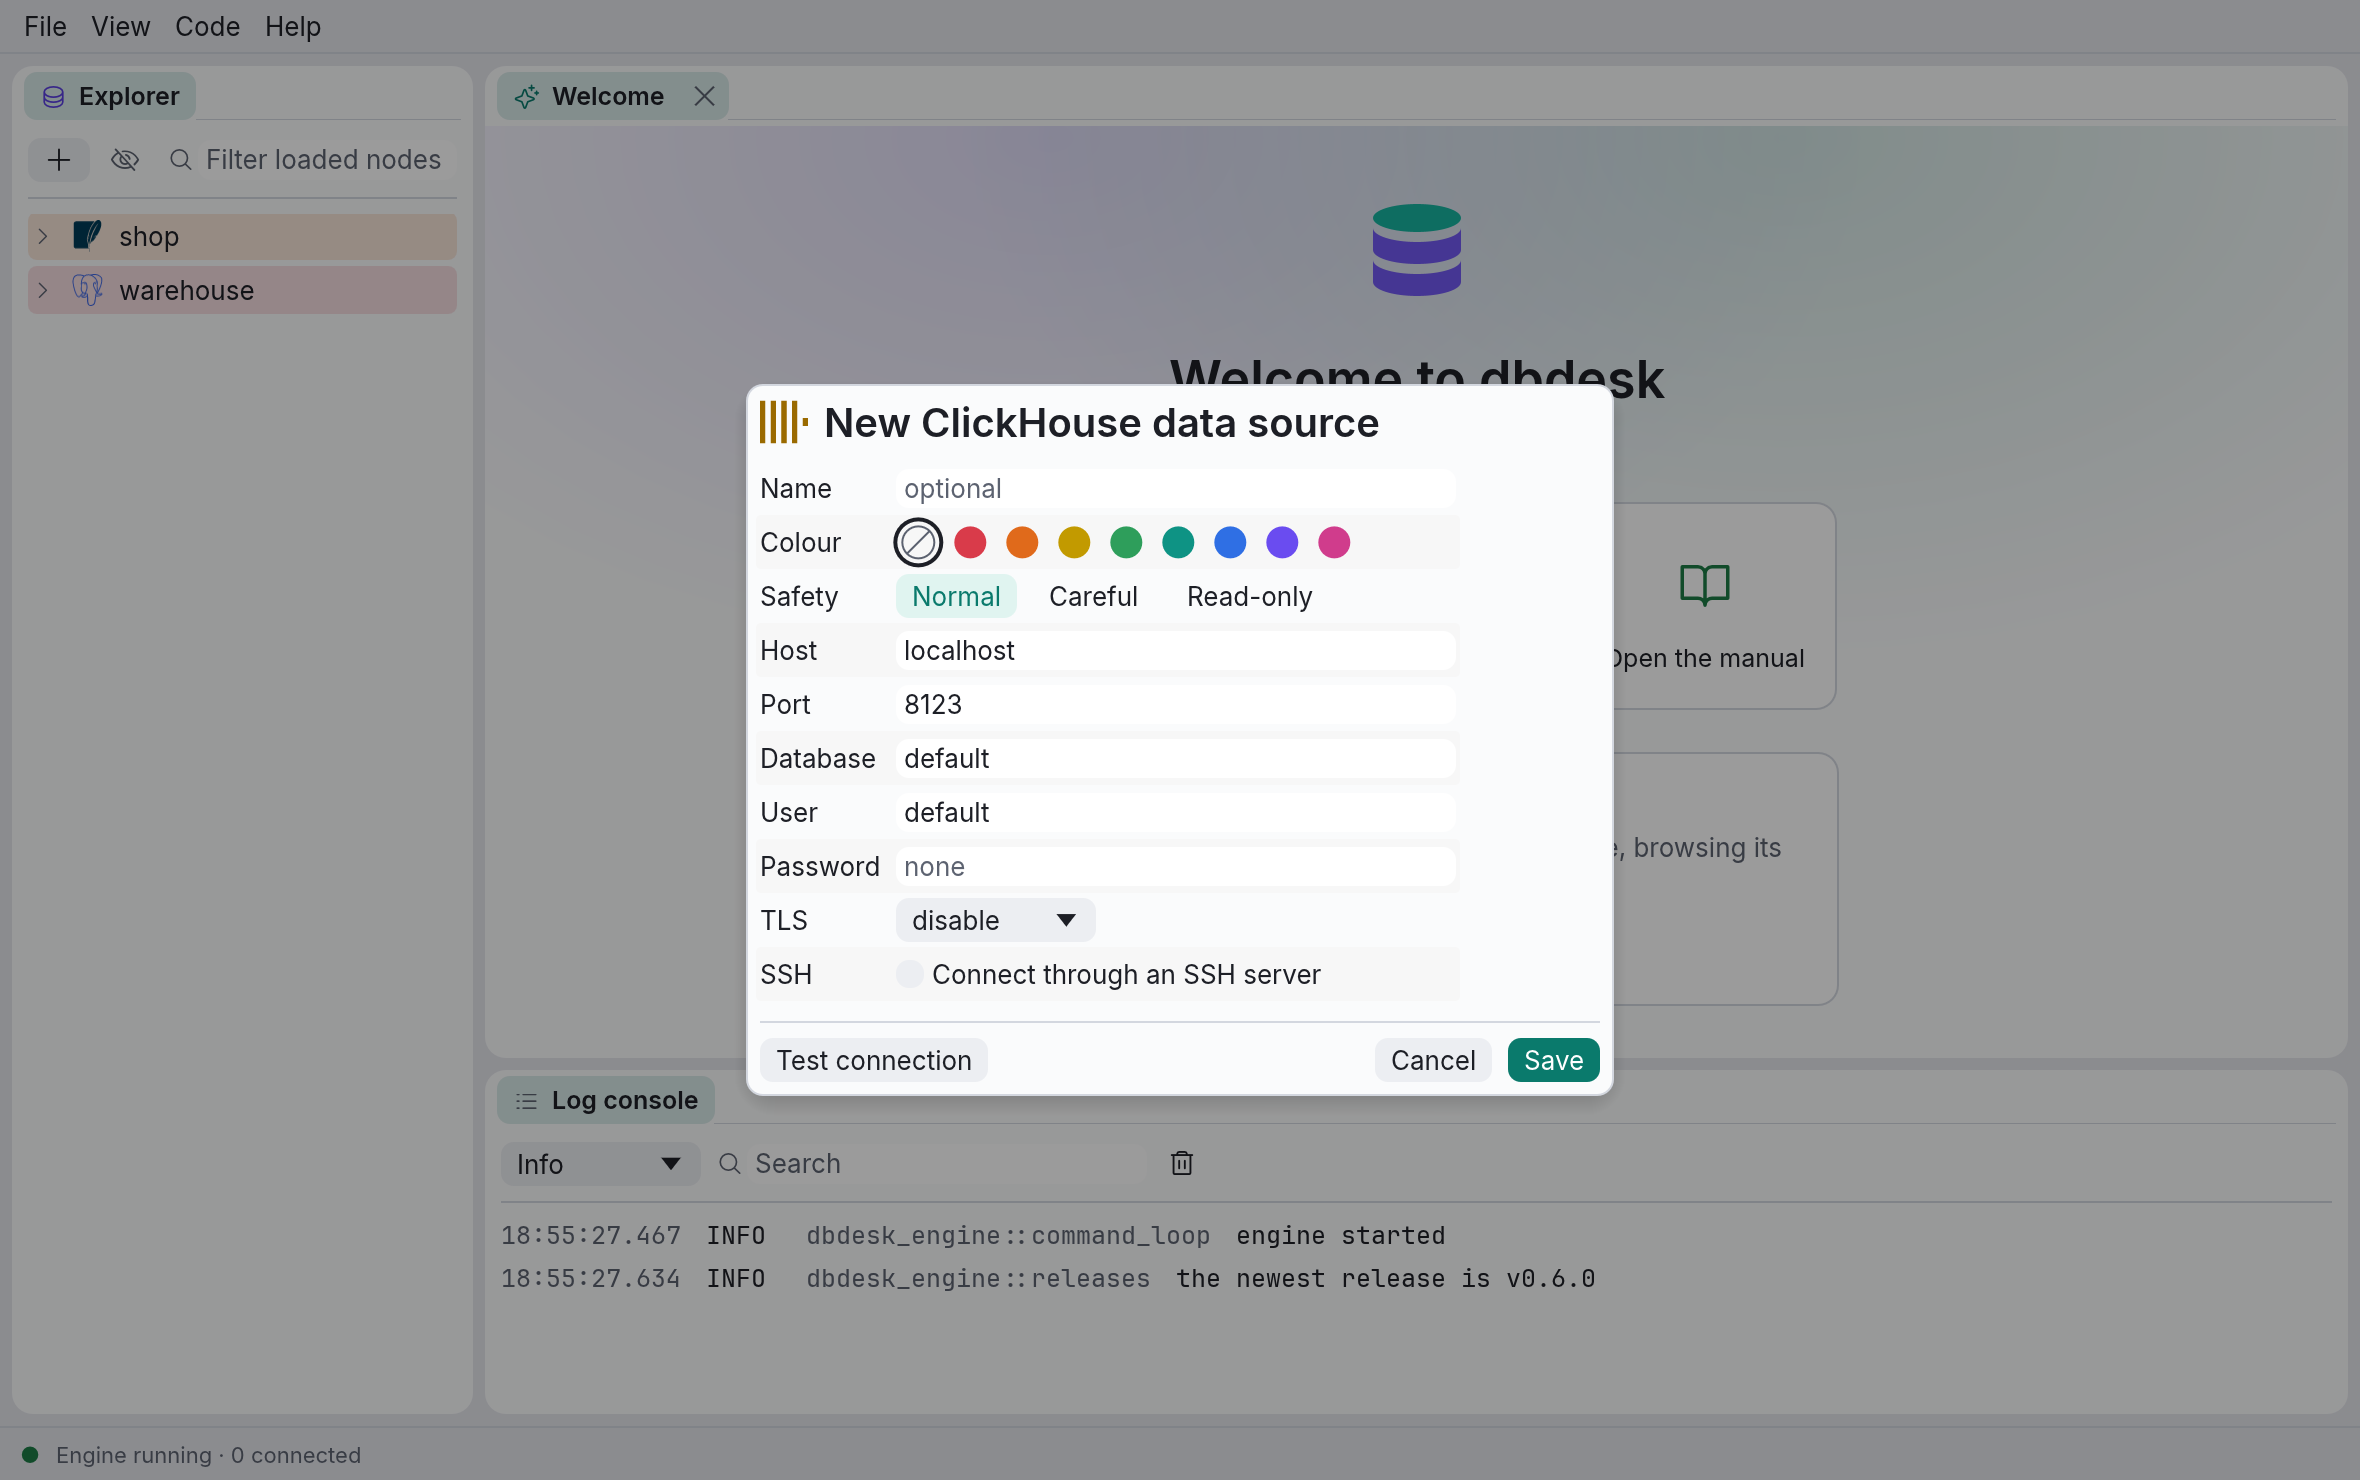Screen dimensions: 2360x1480
Task: Save the ClickHouse data source
Action: point(1553,1060)
